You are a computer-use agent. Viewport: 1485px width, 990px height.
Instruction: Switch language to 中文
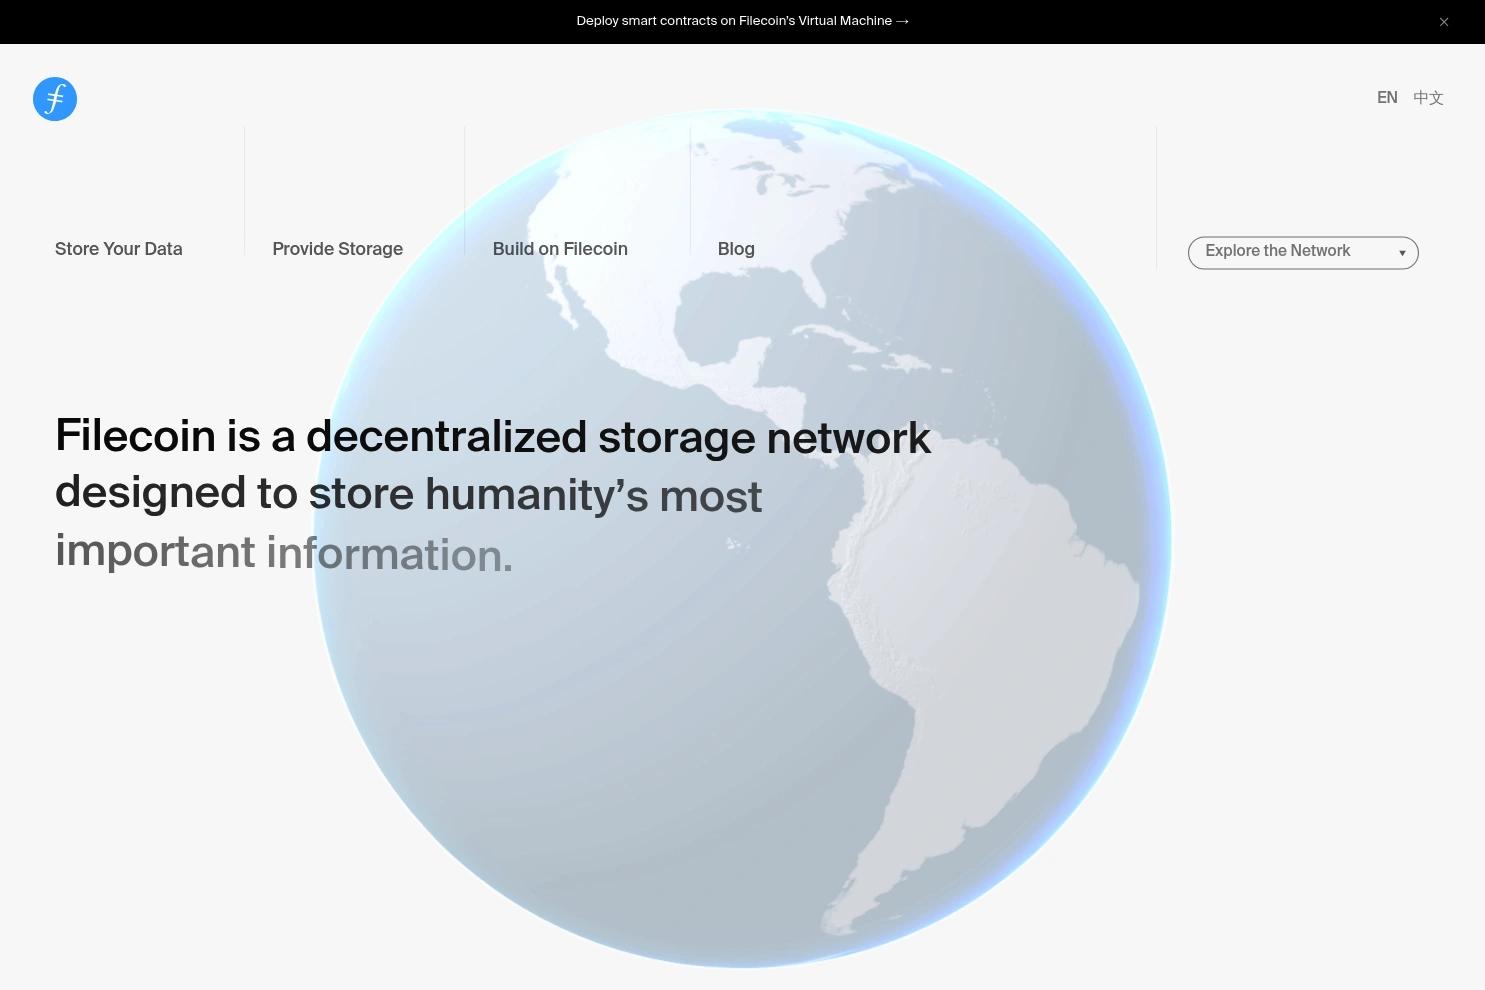tap(1428, 98)
